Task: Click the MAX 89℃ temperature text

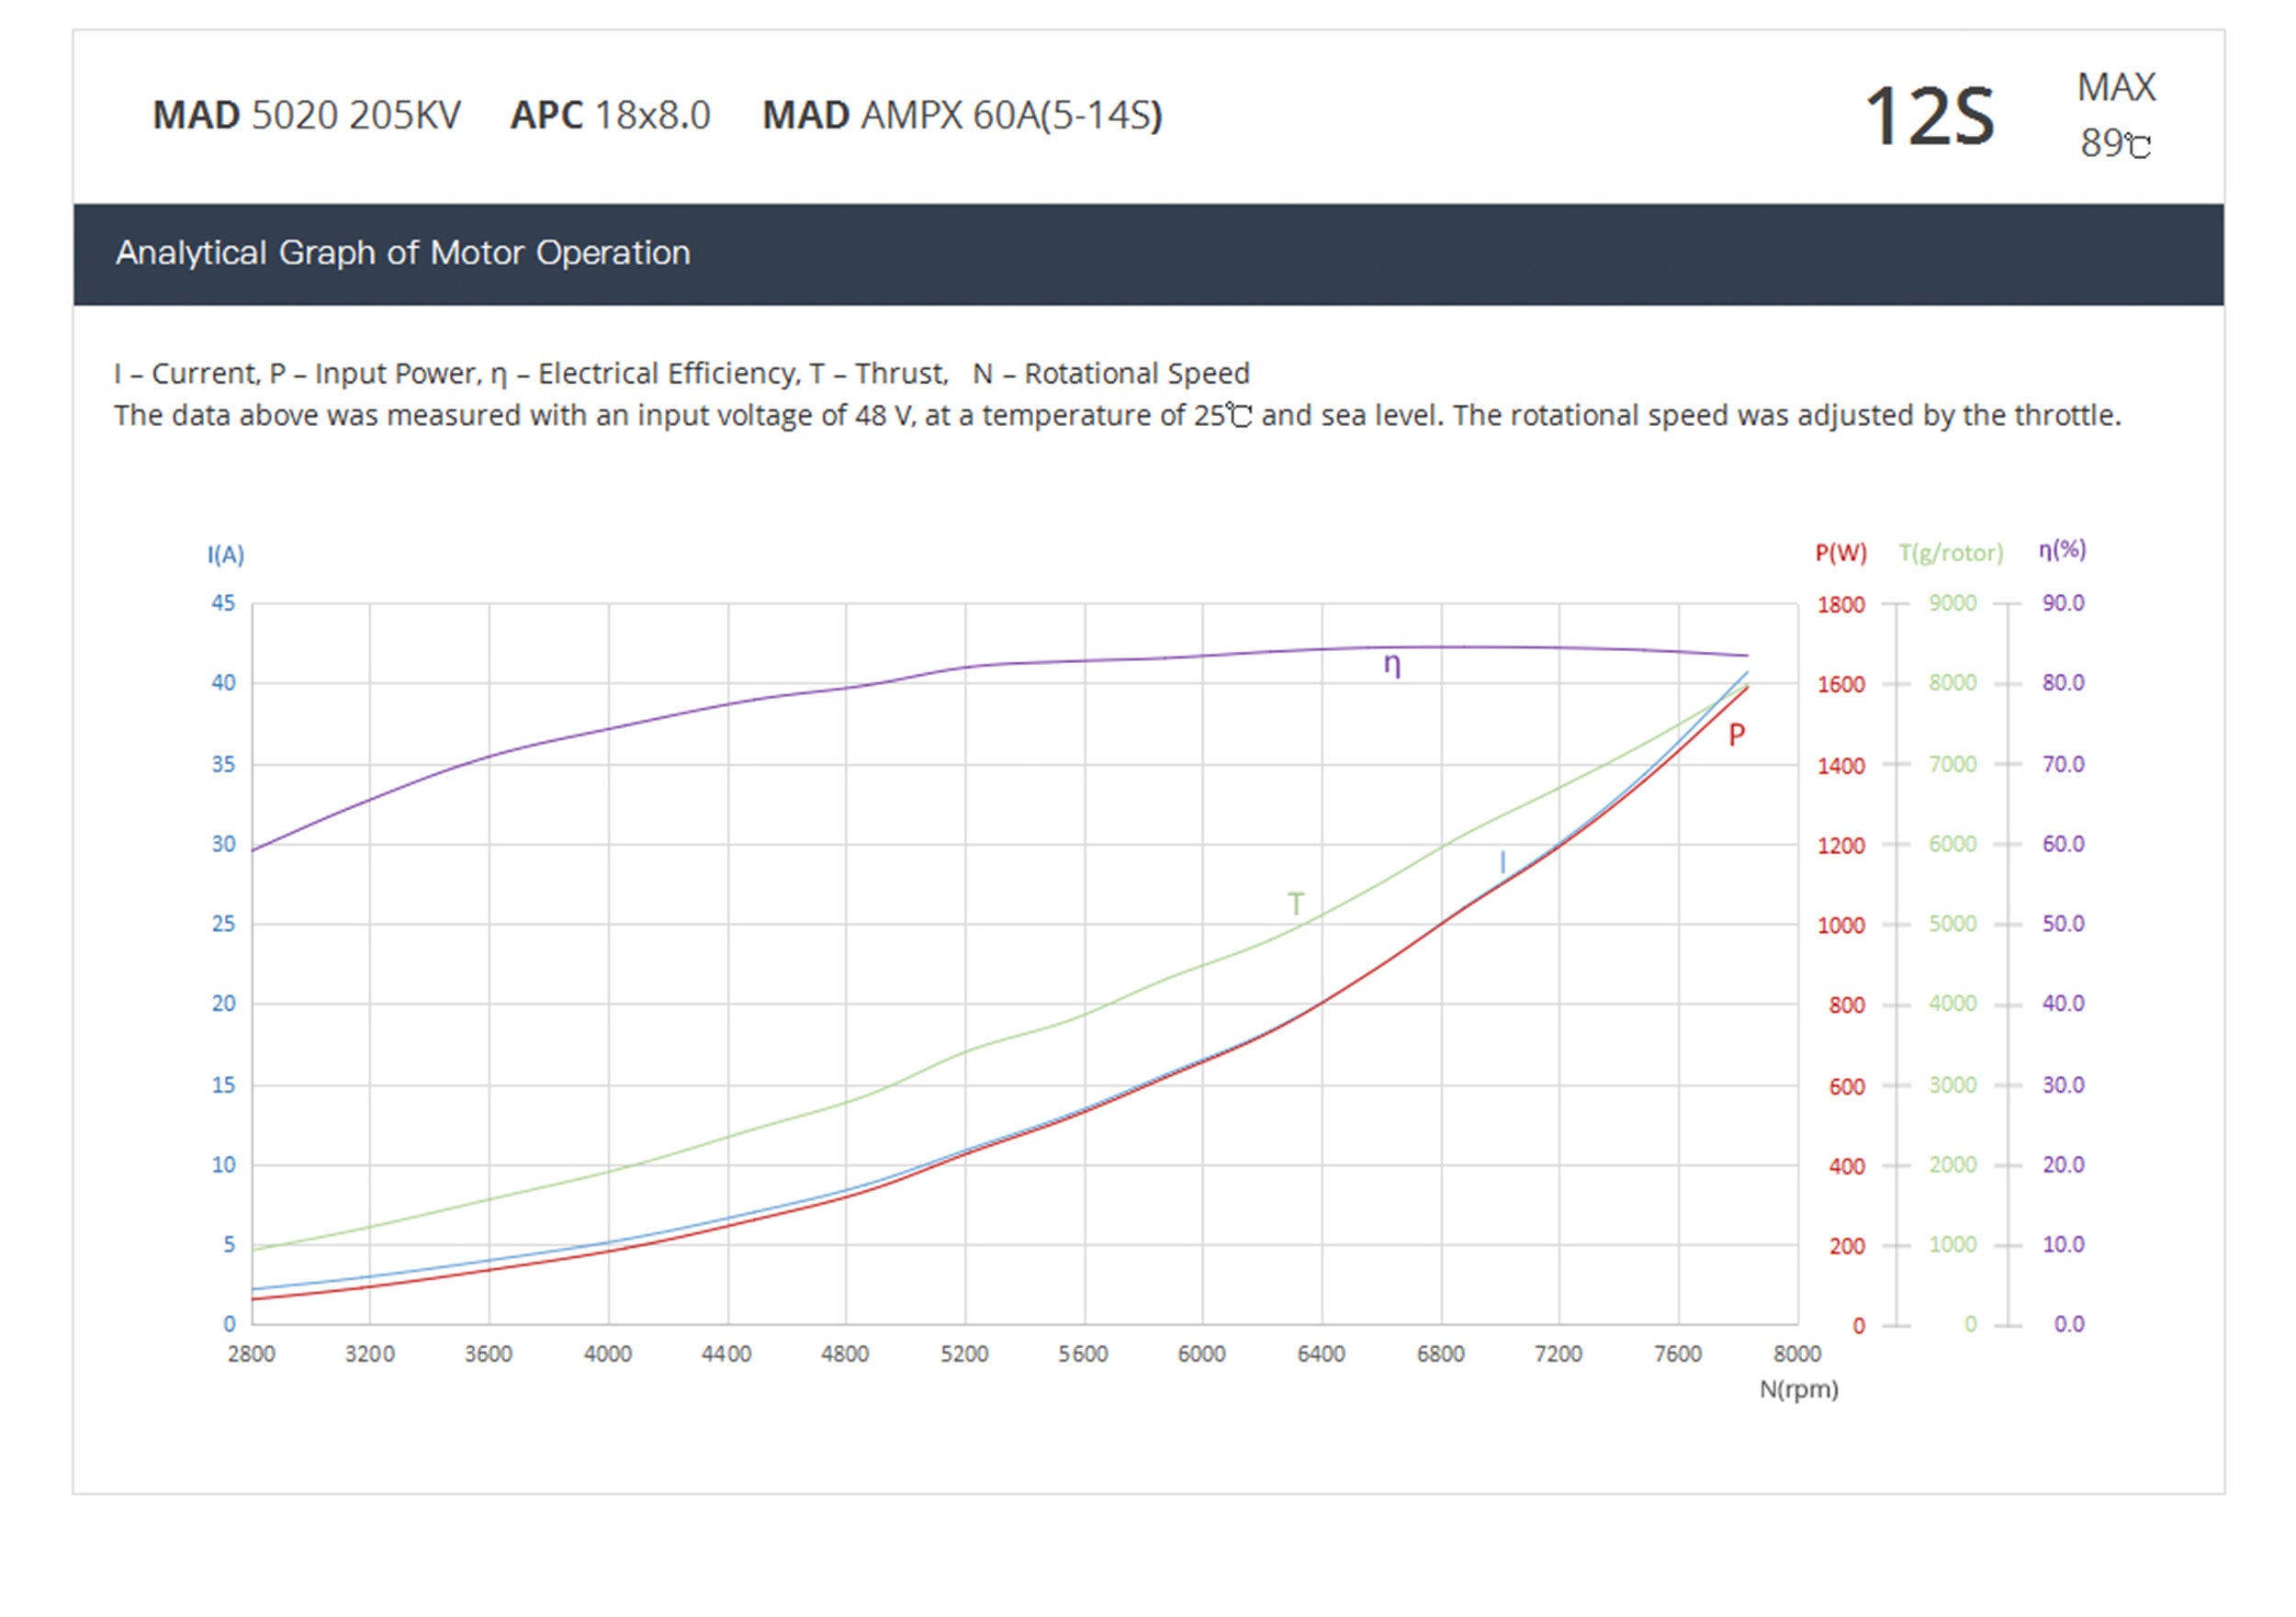Action: pos(2116,116)
